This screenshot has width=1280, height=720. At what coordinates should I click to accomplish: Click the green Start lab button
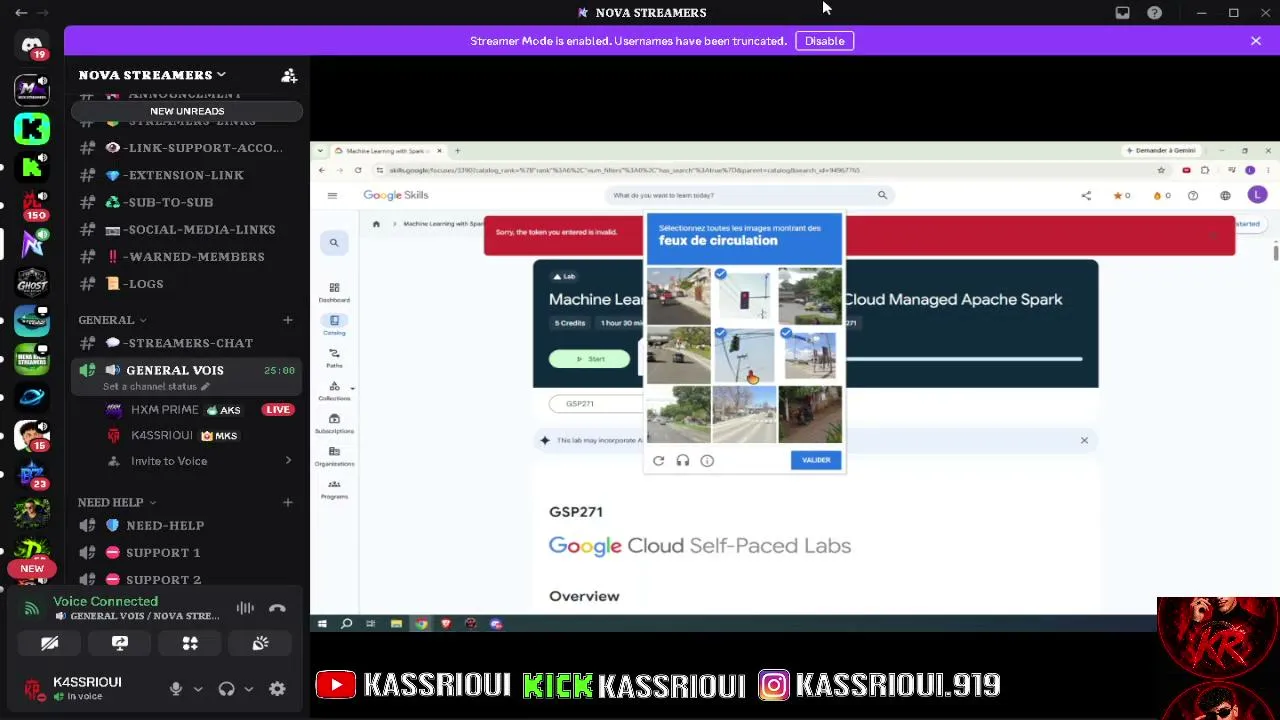point(590,359)
